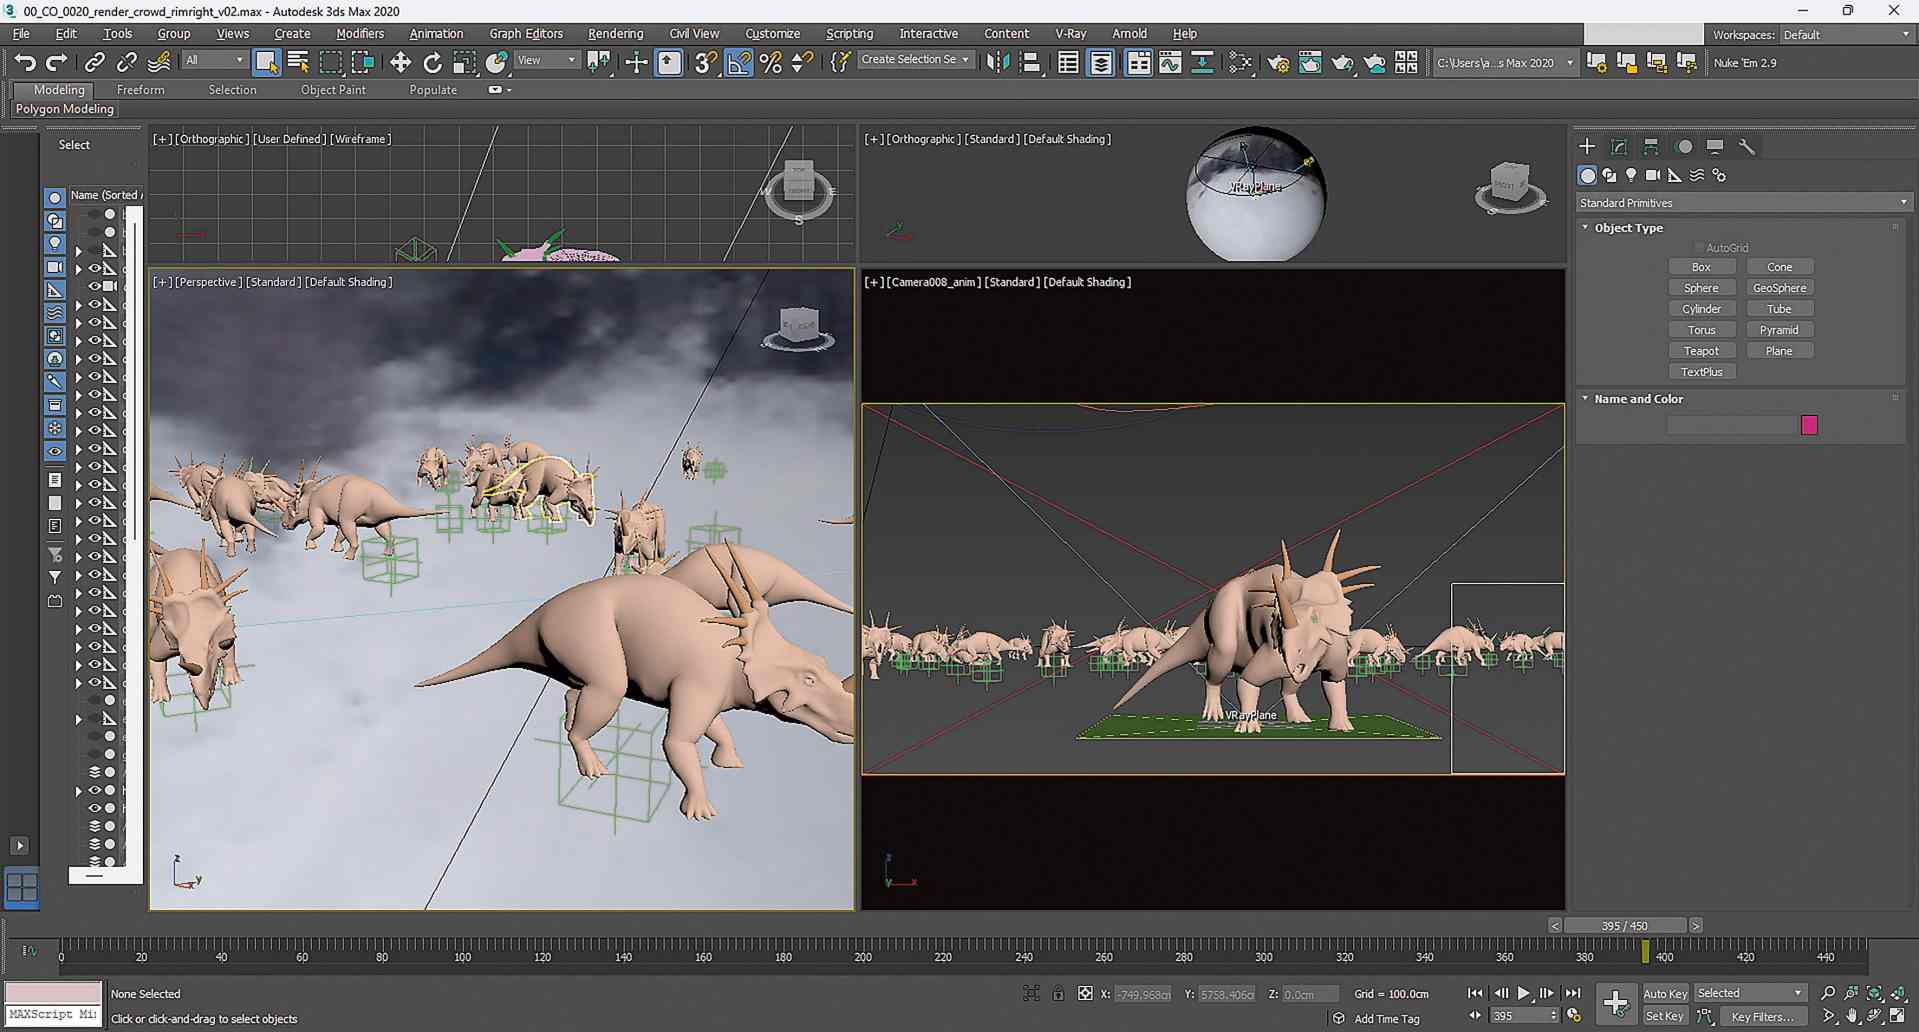
Task: Activate the Select and Rotate tool
Action: tap(432, 62)
